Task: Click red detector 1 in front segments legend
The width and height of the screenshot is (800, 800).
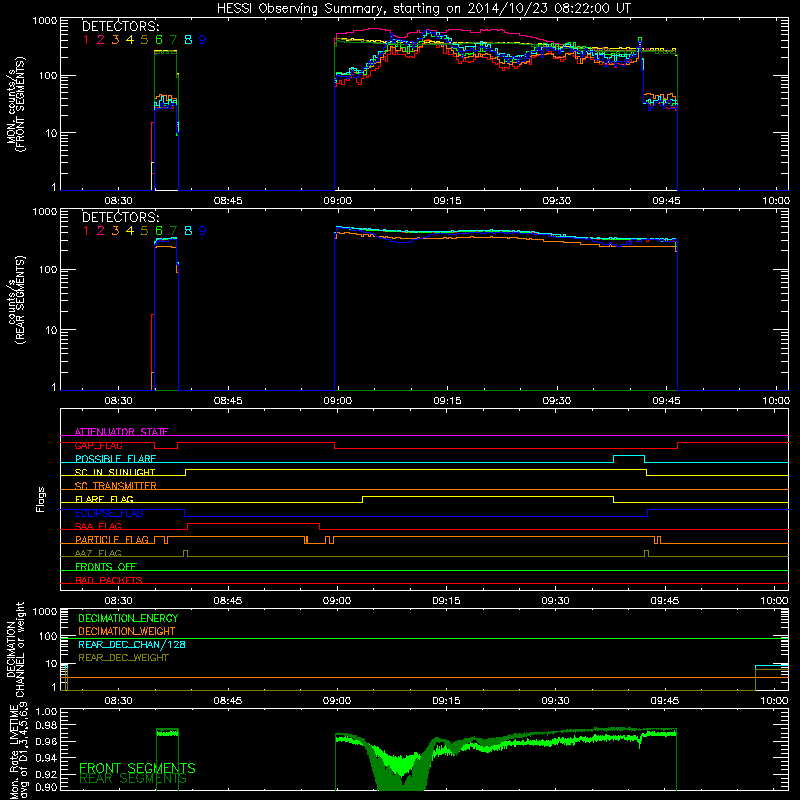Action: point(86,40)
